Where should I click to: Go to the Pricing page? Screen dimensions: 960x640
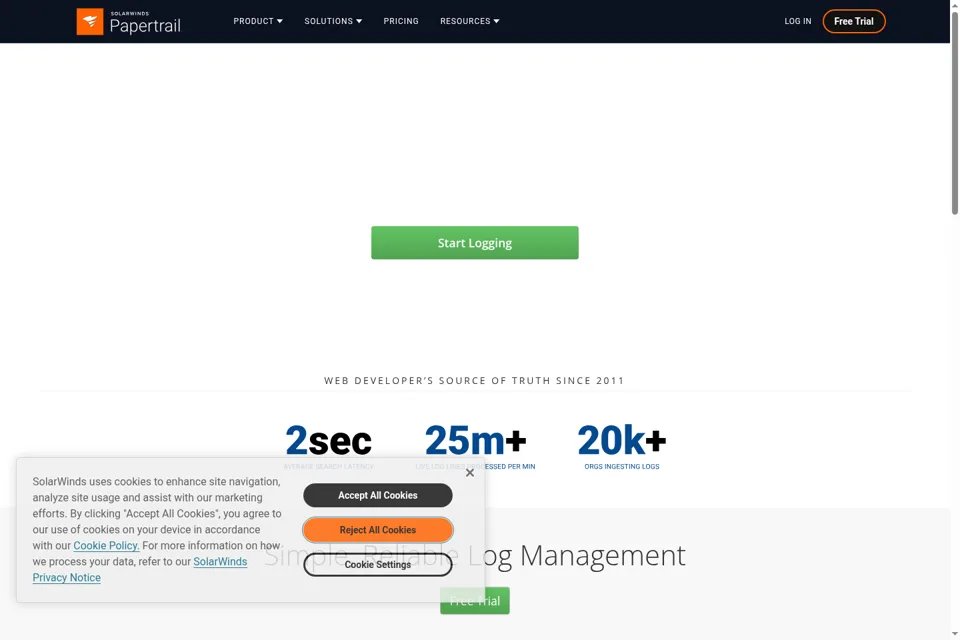pyautogui.click(x=401, y=21)
